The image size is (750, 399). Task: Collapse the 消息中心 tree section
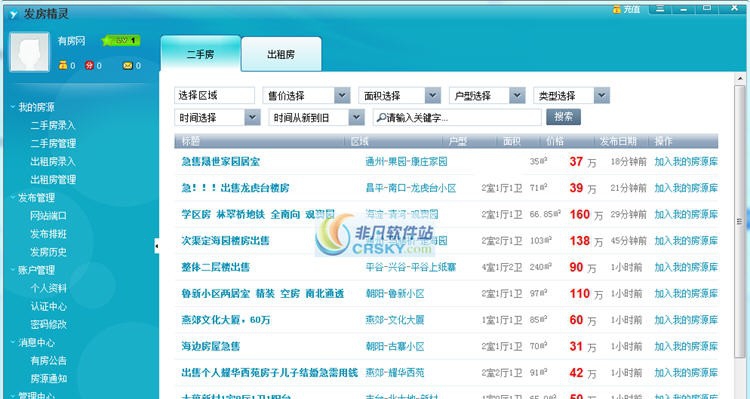tap(13, 342)
